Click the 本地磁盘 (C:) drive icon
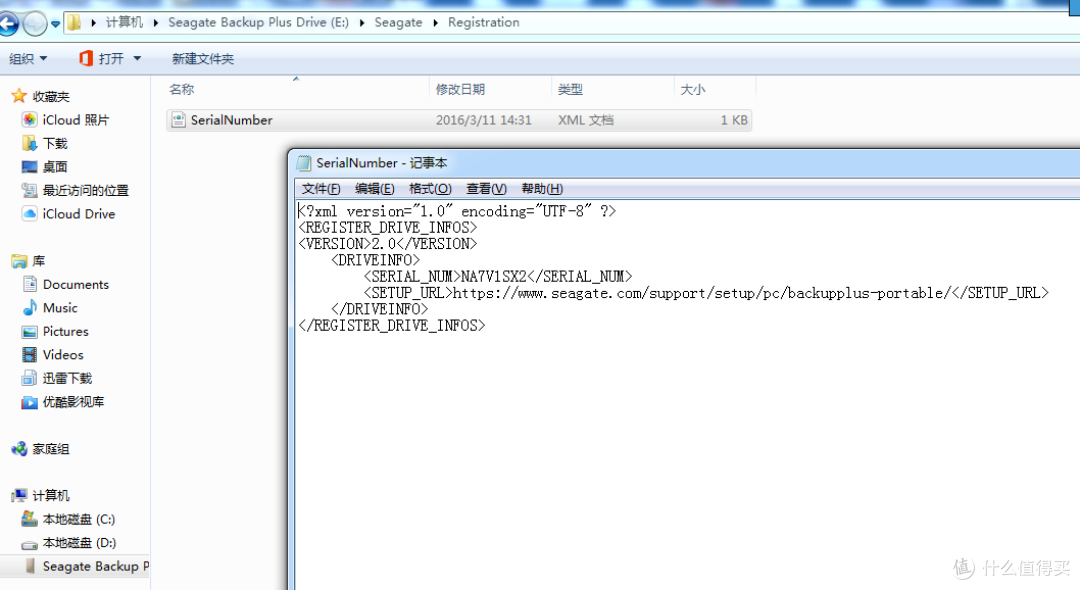 (29, 519)
